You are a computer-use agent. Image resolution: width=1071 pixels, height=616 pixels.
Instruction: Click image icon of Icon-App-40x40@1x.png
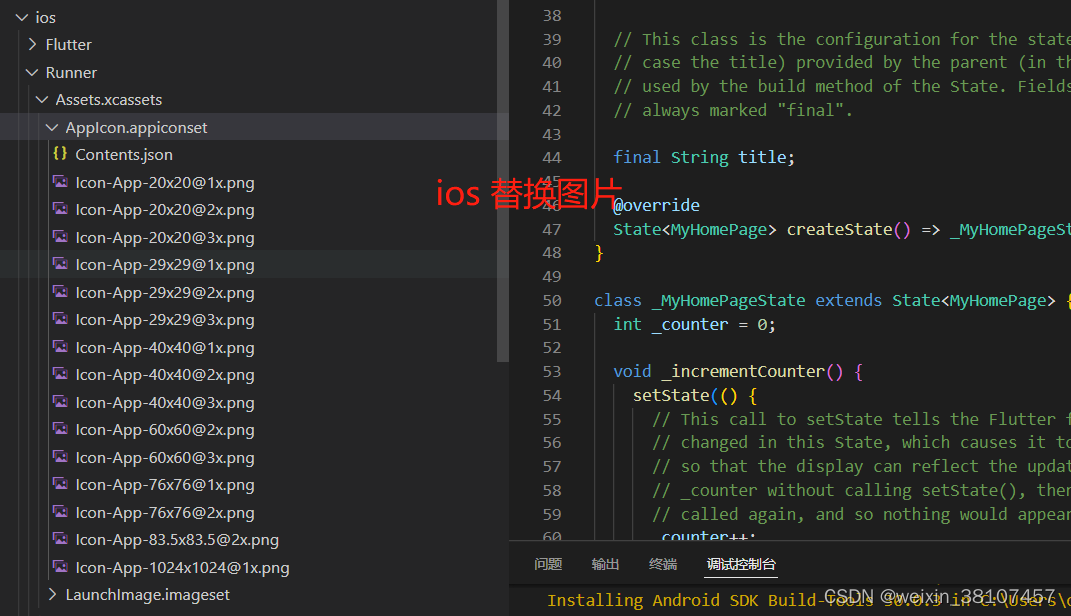click(x=61, y=347)
